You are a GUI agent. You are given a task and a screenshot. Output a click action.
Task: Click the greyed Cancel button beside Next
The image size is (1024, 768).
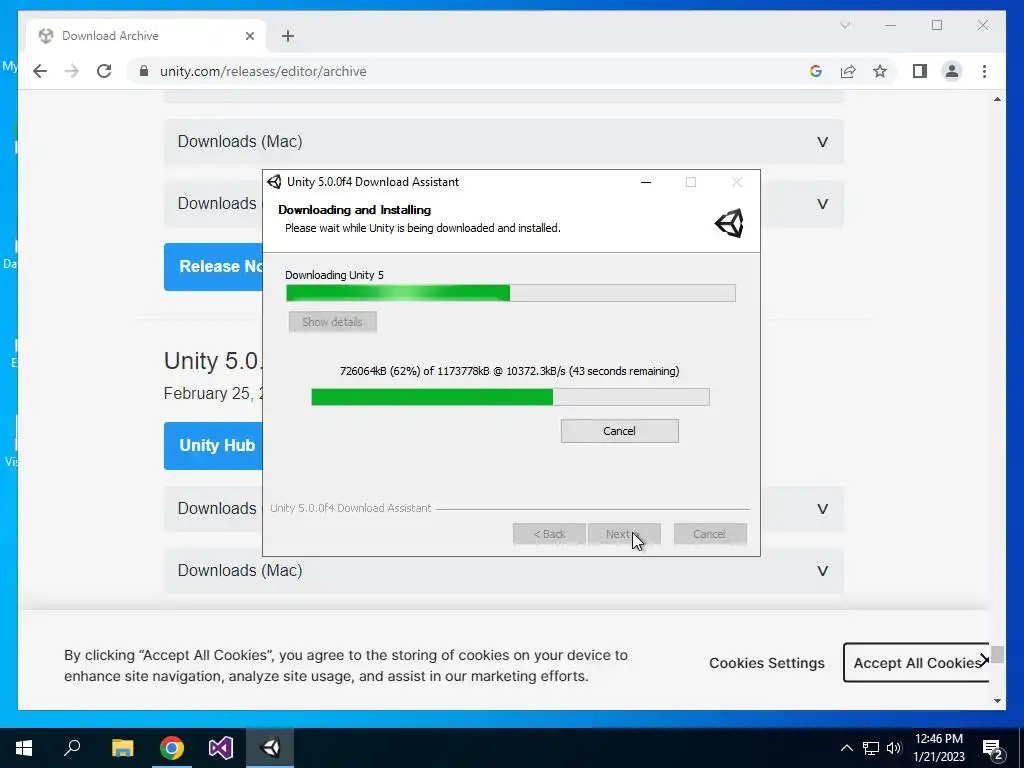[x=710, y=534]
